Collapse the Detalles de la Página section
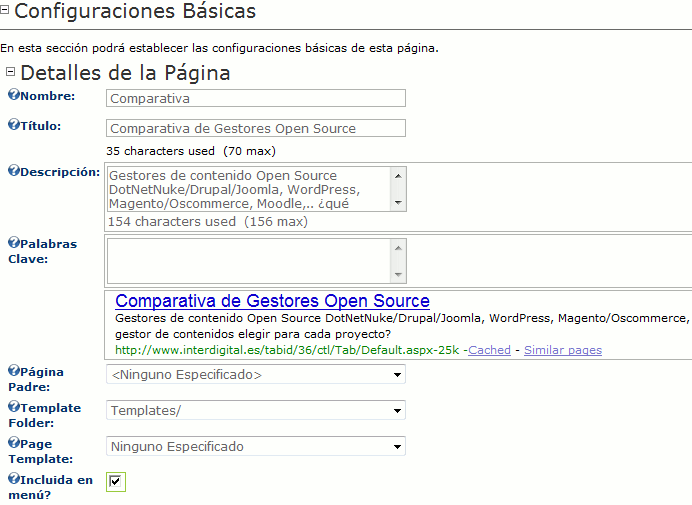Screen dimensions: 692x505 click(11, 72)
